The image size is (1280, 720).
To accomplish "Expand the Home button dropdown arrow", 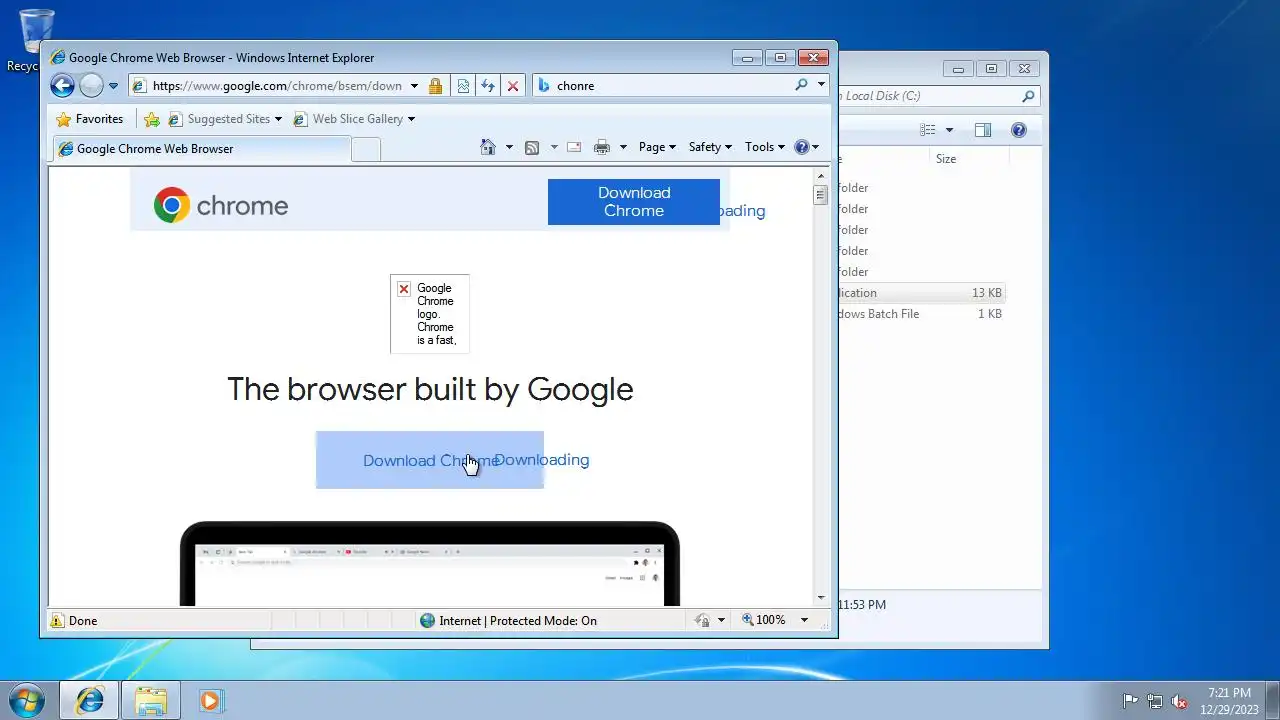I will 509,147.
